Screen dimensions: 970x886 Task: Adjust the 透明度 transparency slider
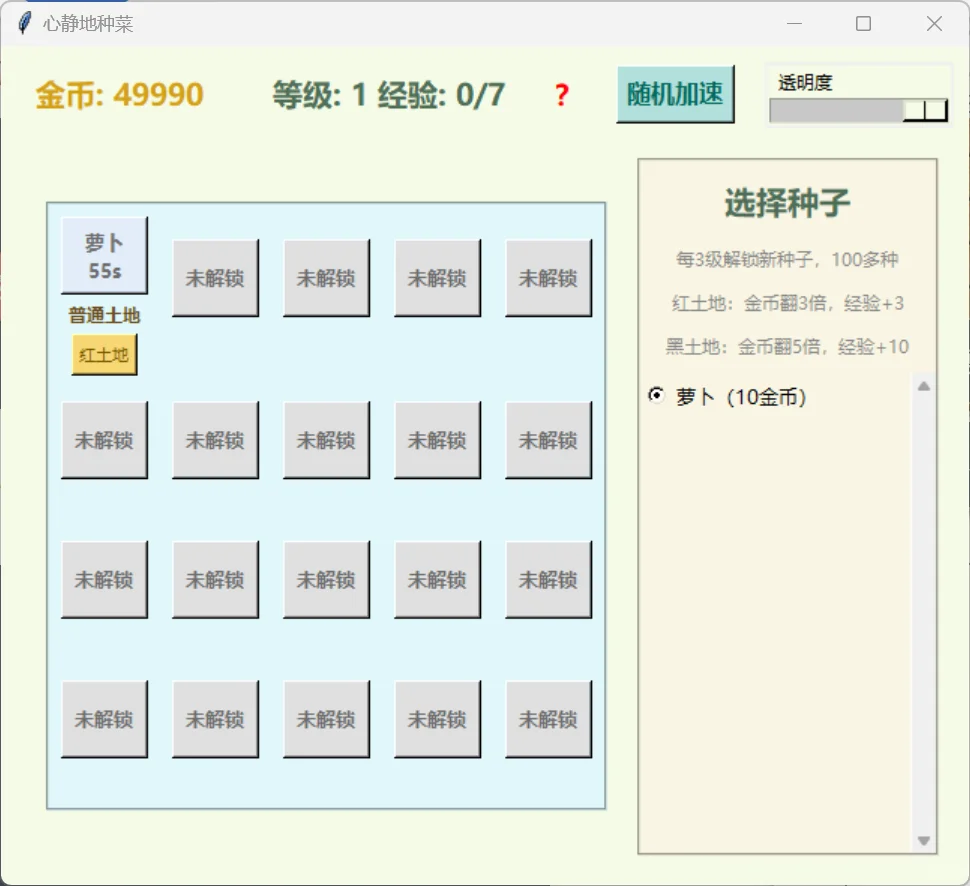925,111
